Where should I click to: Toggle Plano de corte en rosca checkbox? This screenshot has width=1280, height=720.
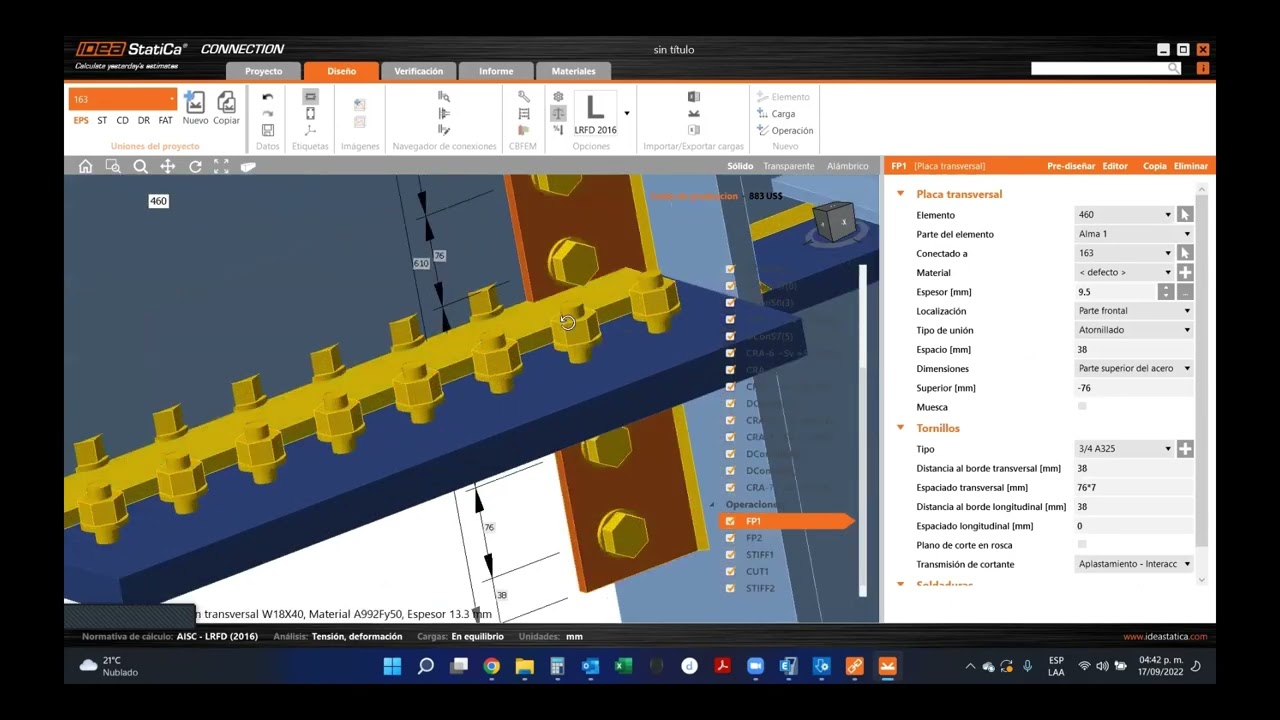[1082, 545]
